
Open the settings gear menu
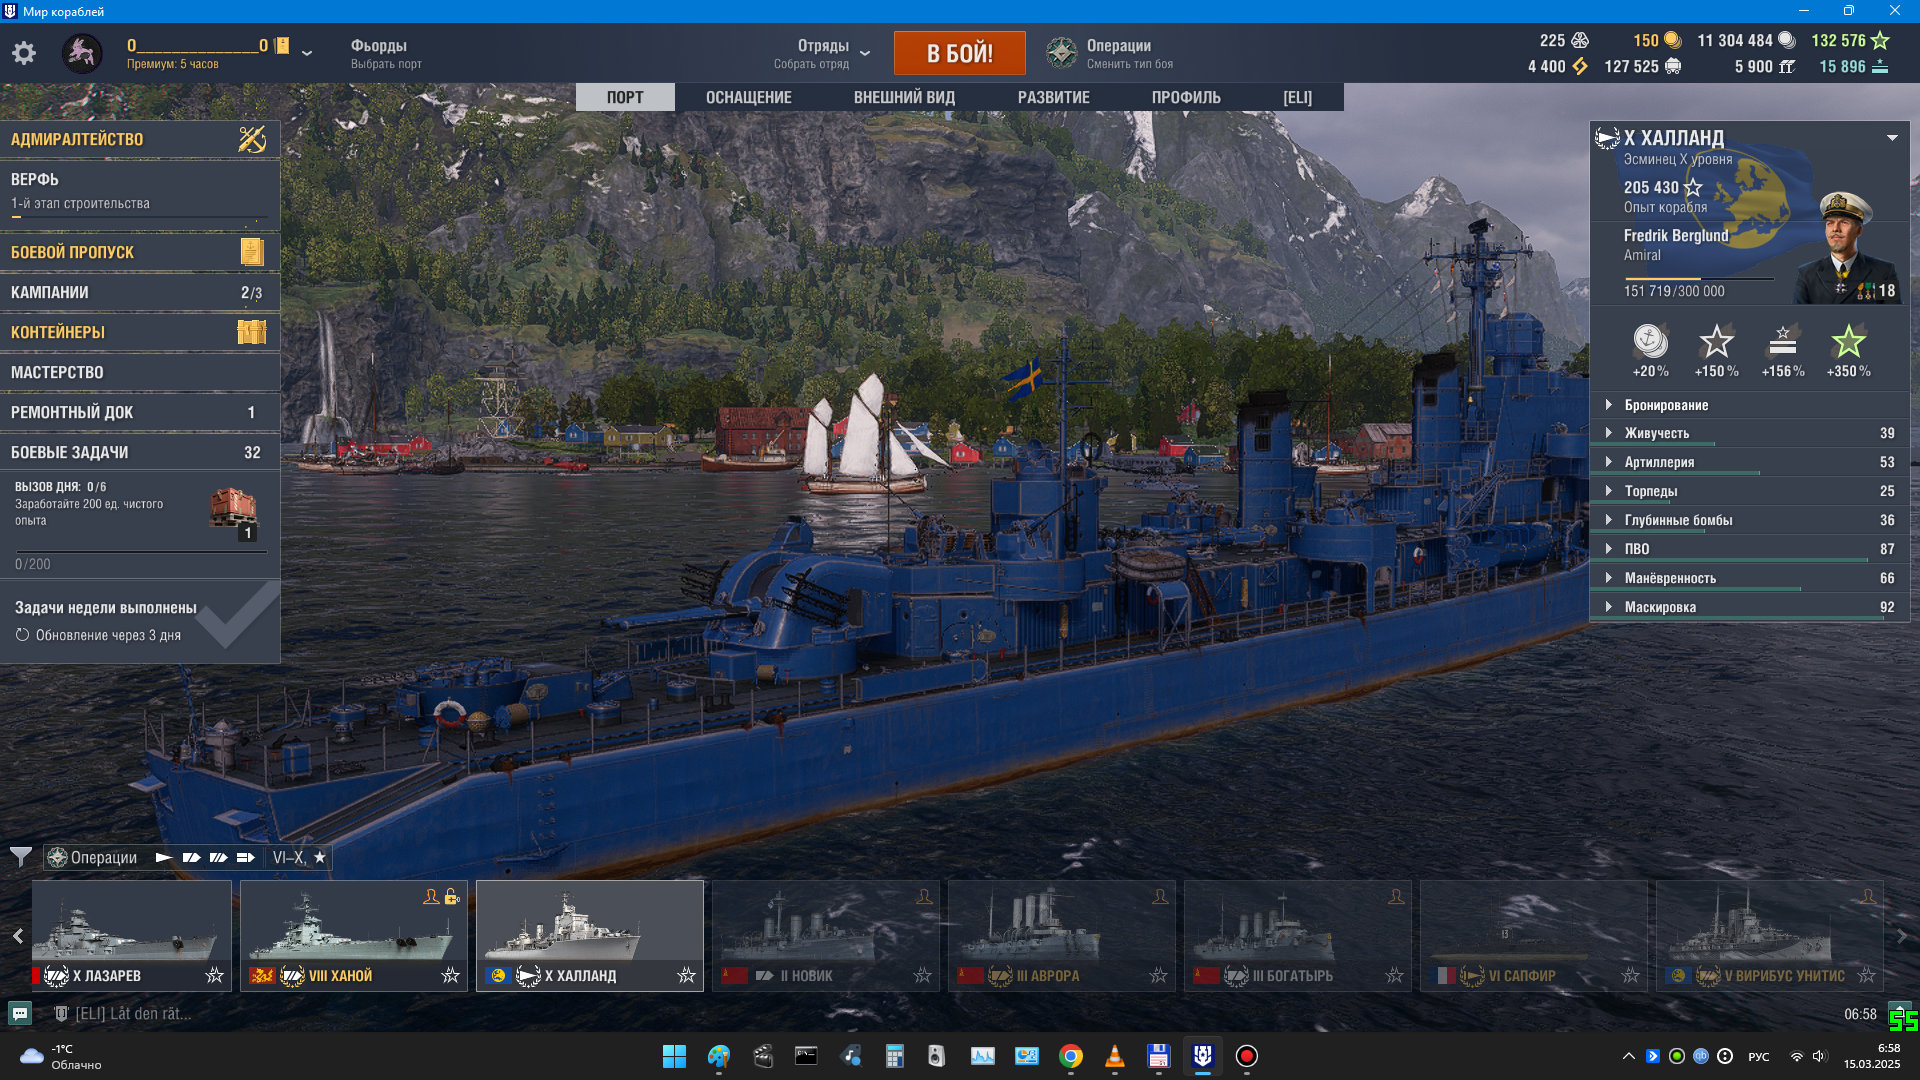24,53
